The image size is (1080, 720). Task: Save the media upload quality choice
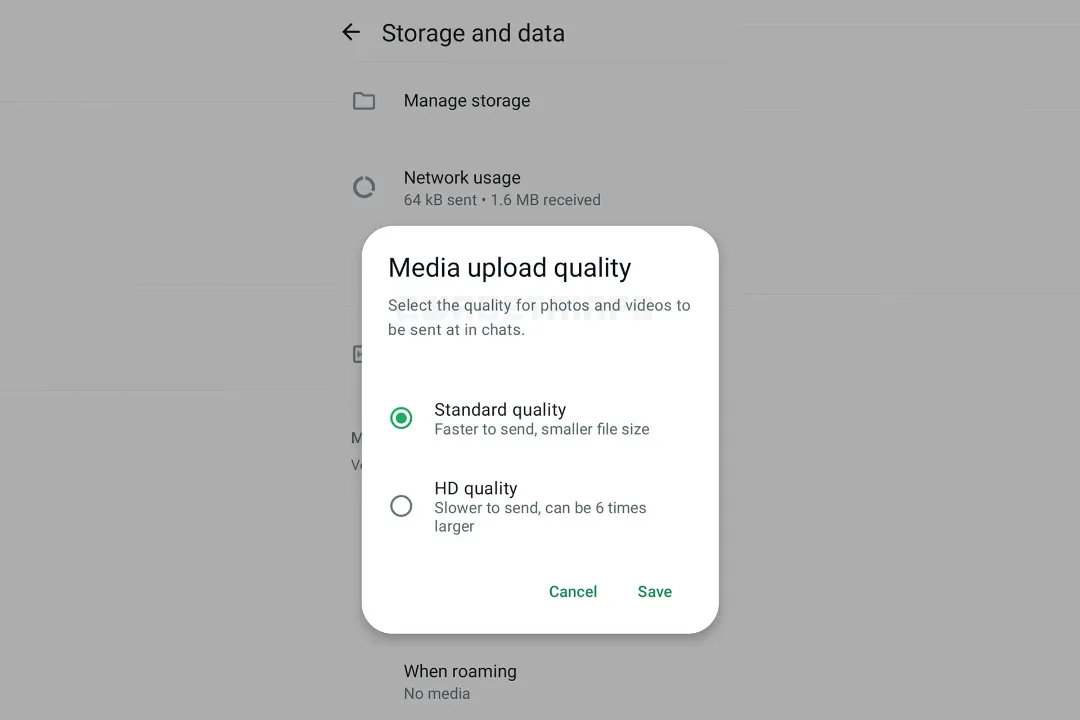coord(654,592)
